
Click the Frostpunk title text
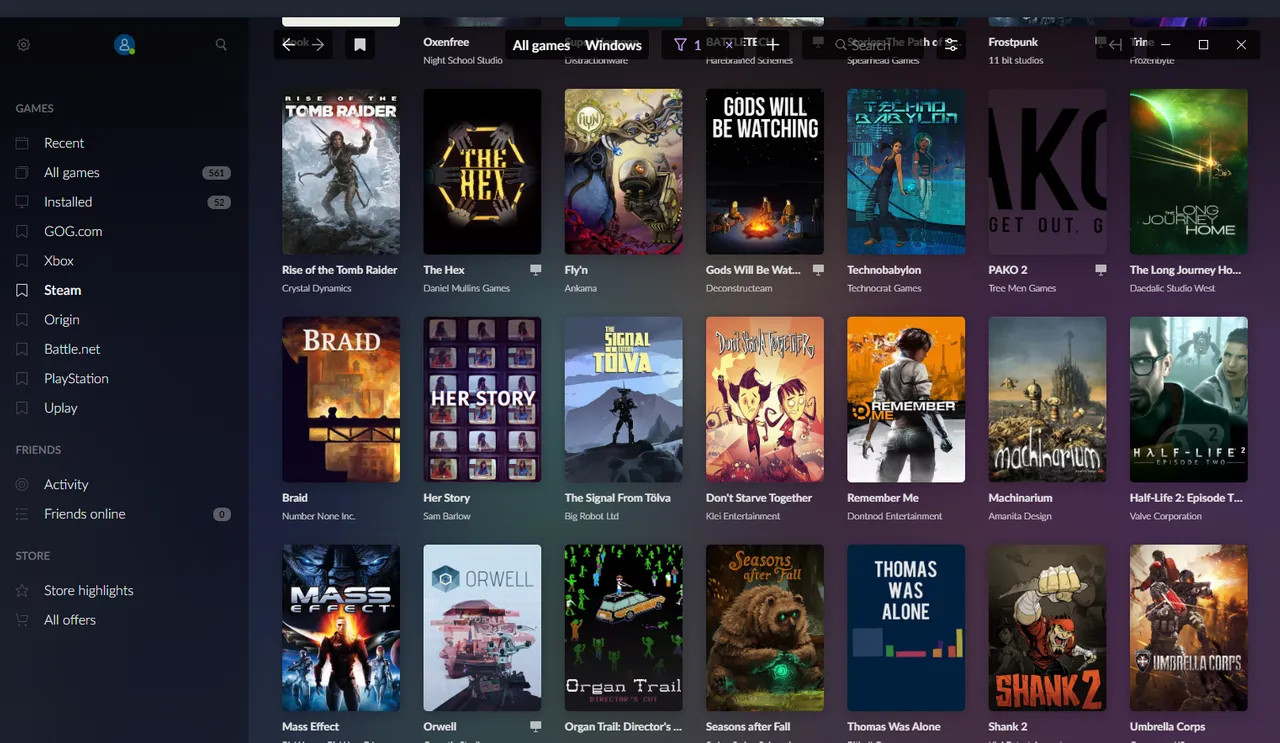(x=1014, y=43)
